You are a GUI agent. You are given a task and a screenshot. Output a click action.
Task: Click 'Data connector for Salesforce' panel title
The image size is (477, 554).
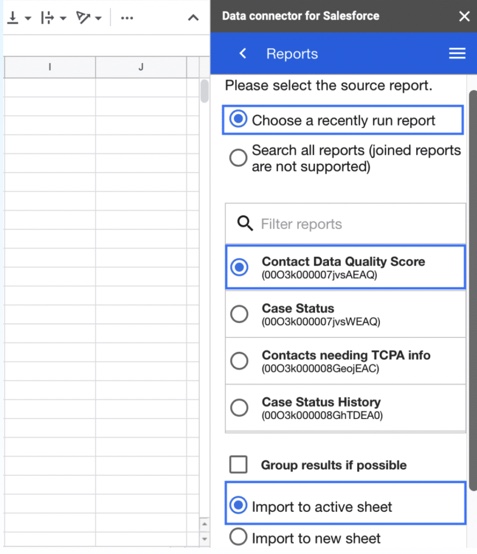(x=300, y=16)
